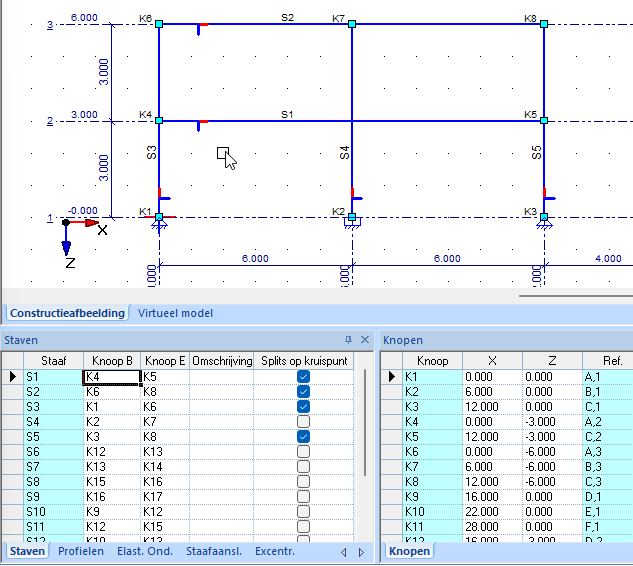Image resolution: width=633 pixels, height=566 pixels.
Task: Select node K6 in drawing
Action: pyautogui.click(x=159, y=24)
